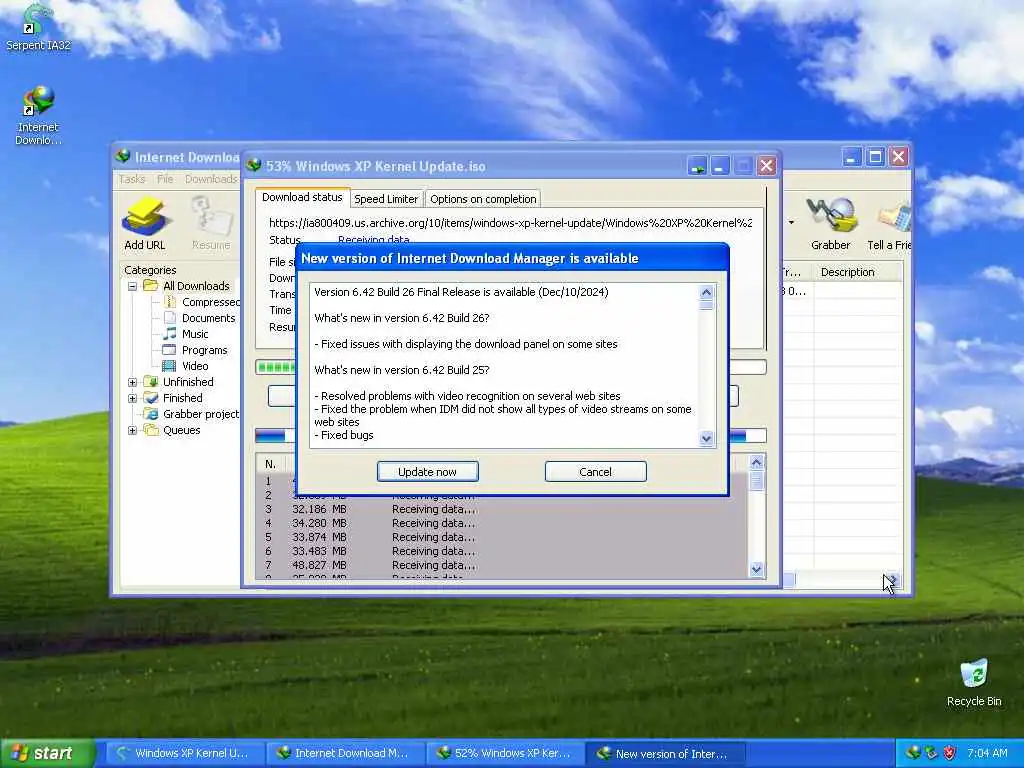Click the connections list scroll down arrow
Image resolution: width=1024 pixels, height=768 pixels.
(756, 569)
